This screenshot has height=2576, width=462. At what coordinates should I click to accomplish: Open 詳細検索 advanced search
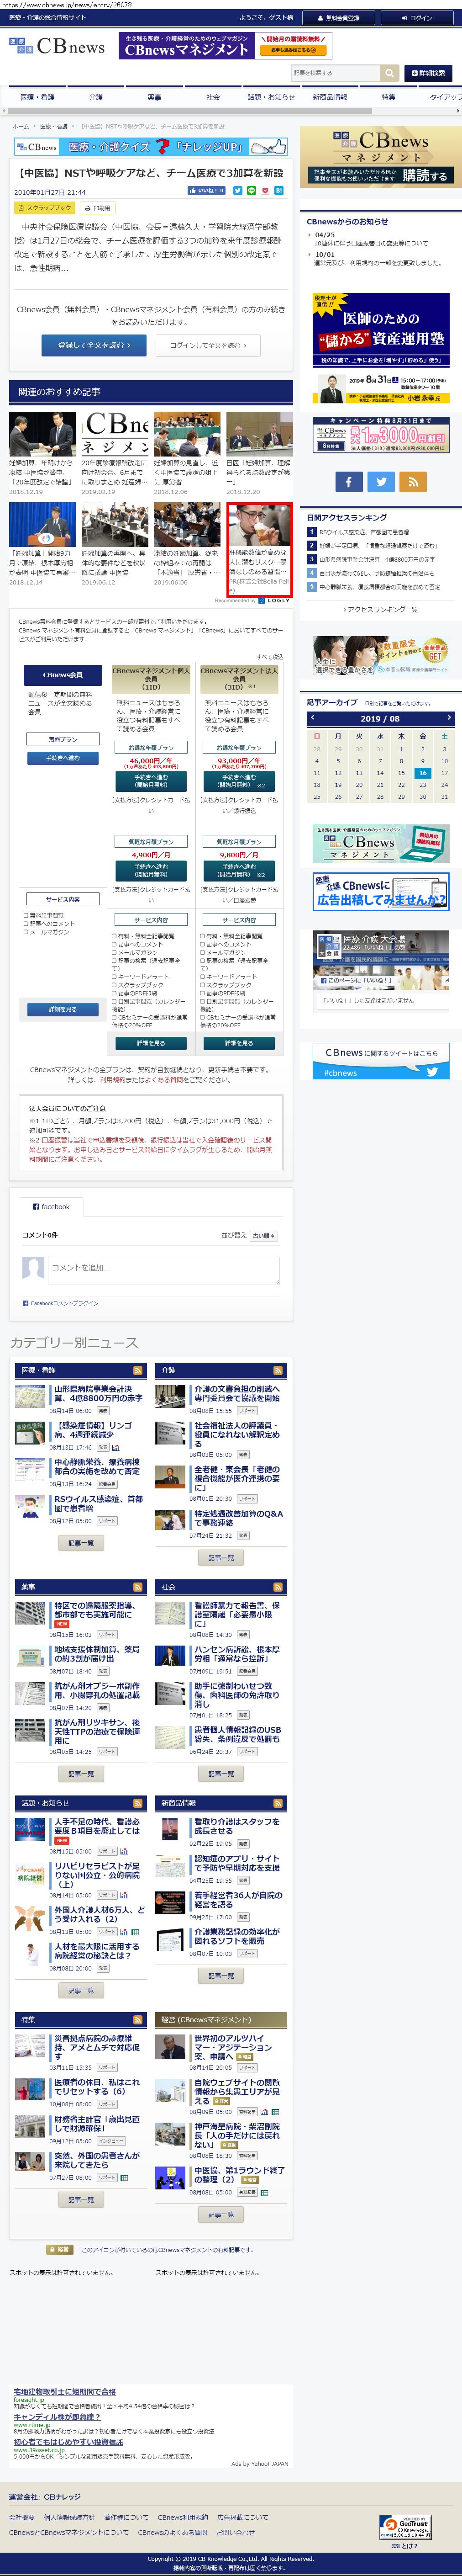428,73
